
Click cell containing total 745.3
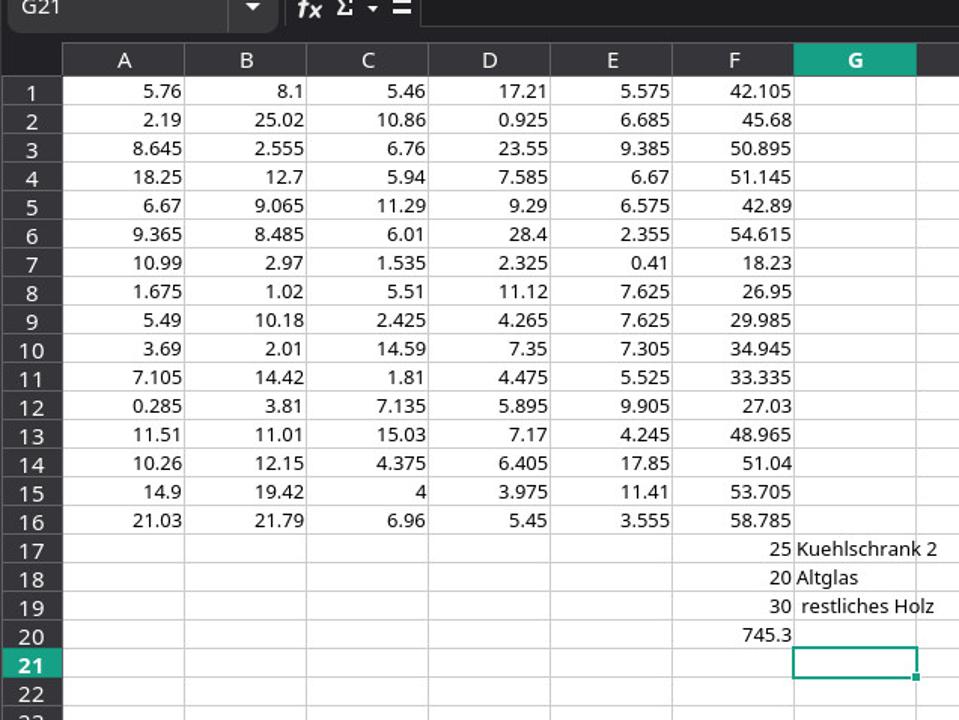pos(734,635)
